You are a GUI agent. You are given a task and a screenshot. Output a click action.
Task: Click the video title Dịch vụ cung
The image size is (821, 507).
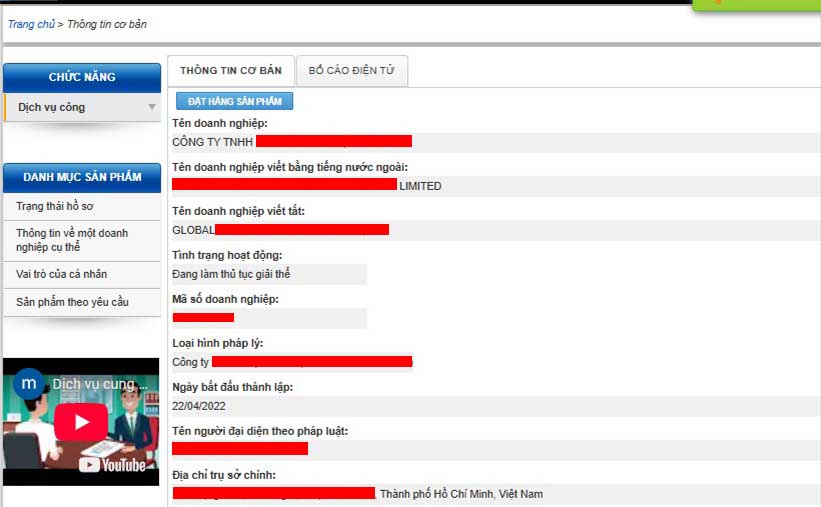100,384
